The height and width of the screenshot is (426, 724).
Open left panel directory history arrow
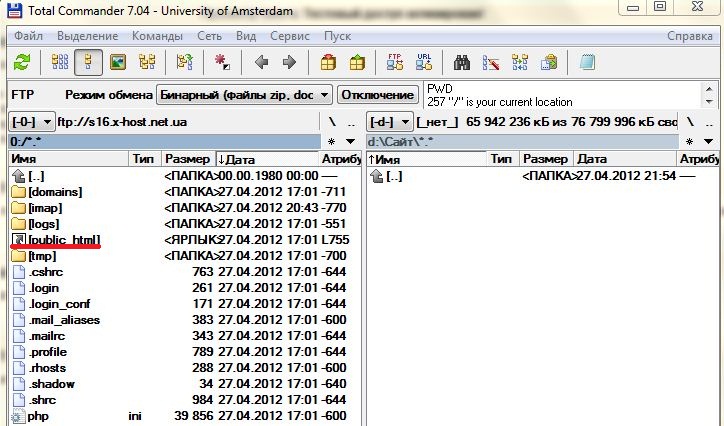(350, 142)
